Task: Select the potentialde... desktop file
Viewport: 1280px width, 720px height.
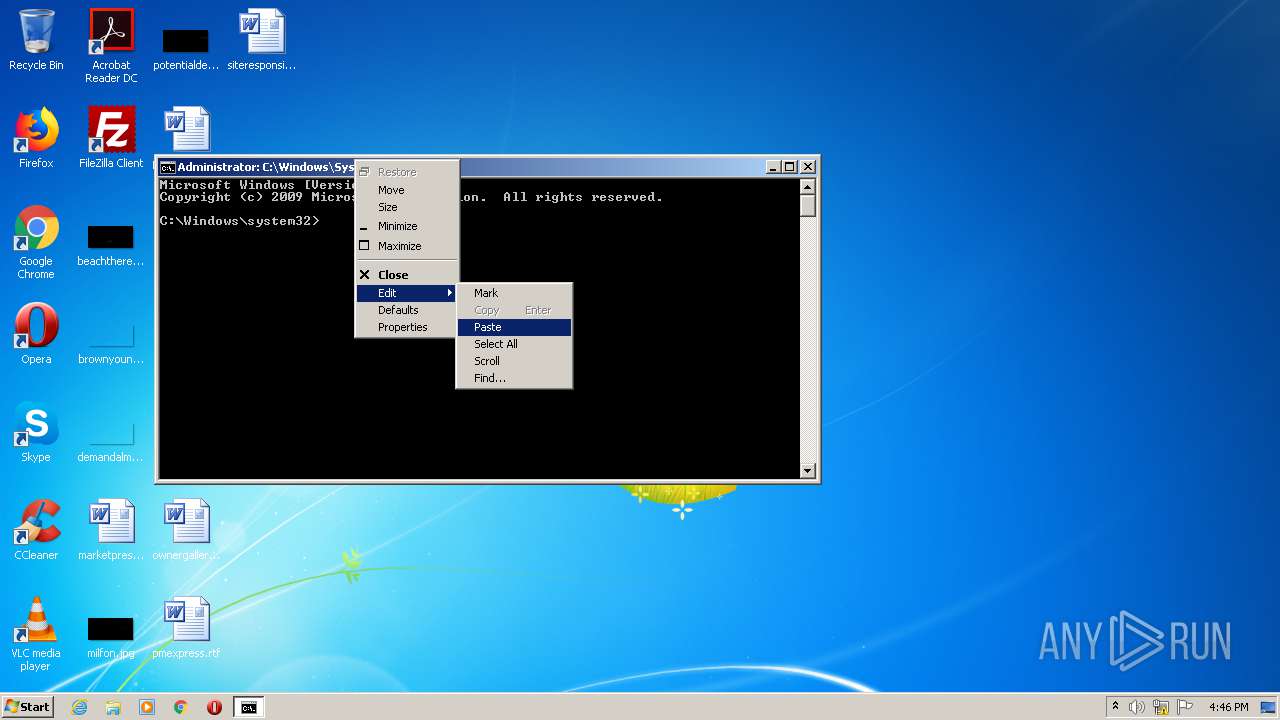Action: [x=186, y=49]
